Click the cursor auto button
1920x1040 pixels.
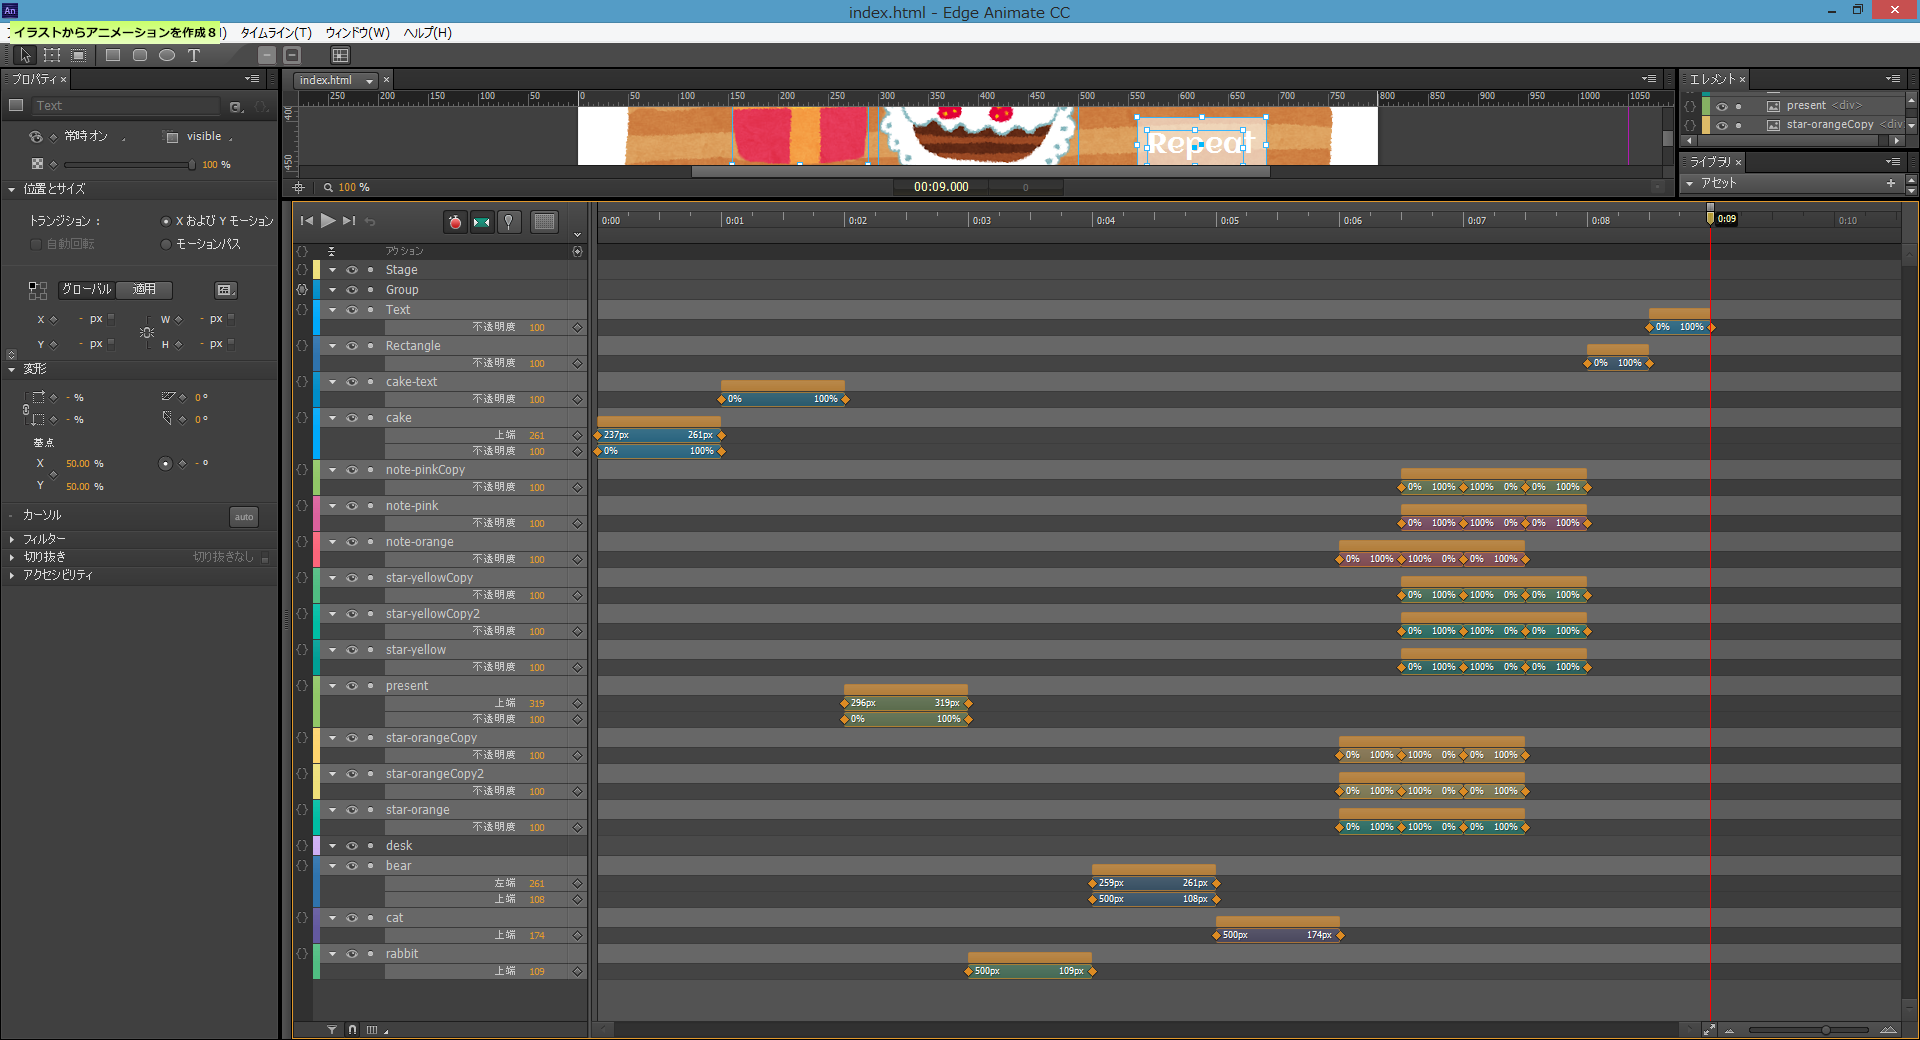tap(244, 517)
